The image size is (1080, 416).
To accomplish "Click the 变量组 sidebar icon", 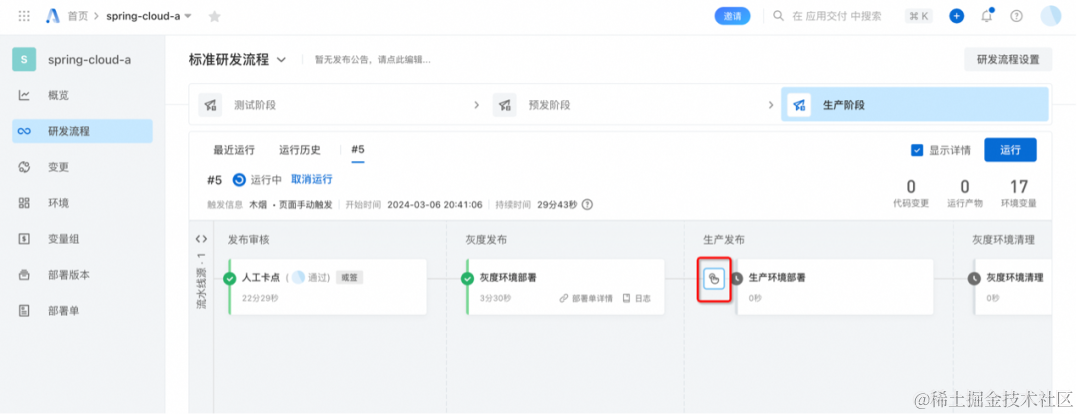I will [24, 238].
